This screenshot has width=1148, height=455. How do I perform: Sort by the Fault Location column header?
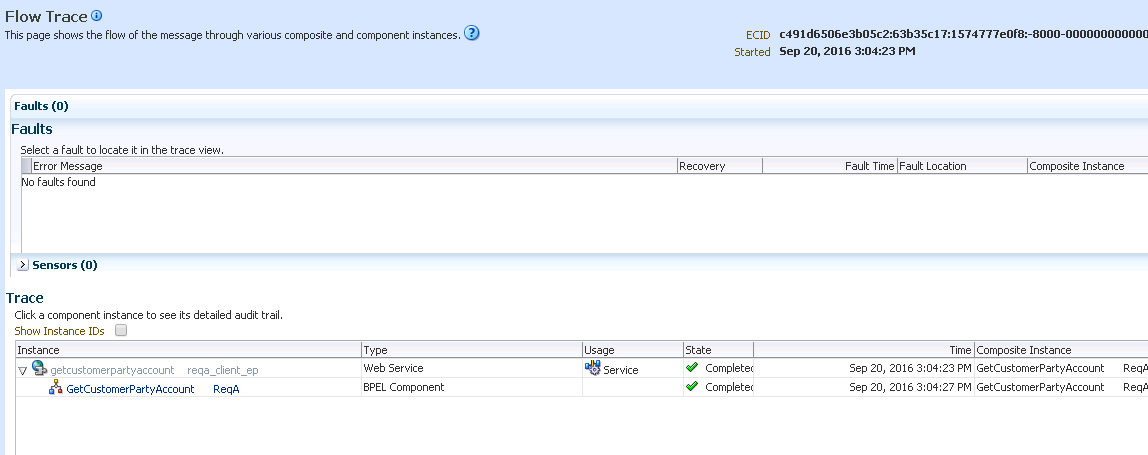click(962, 166)
